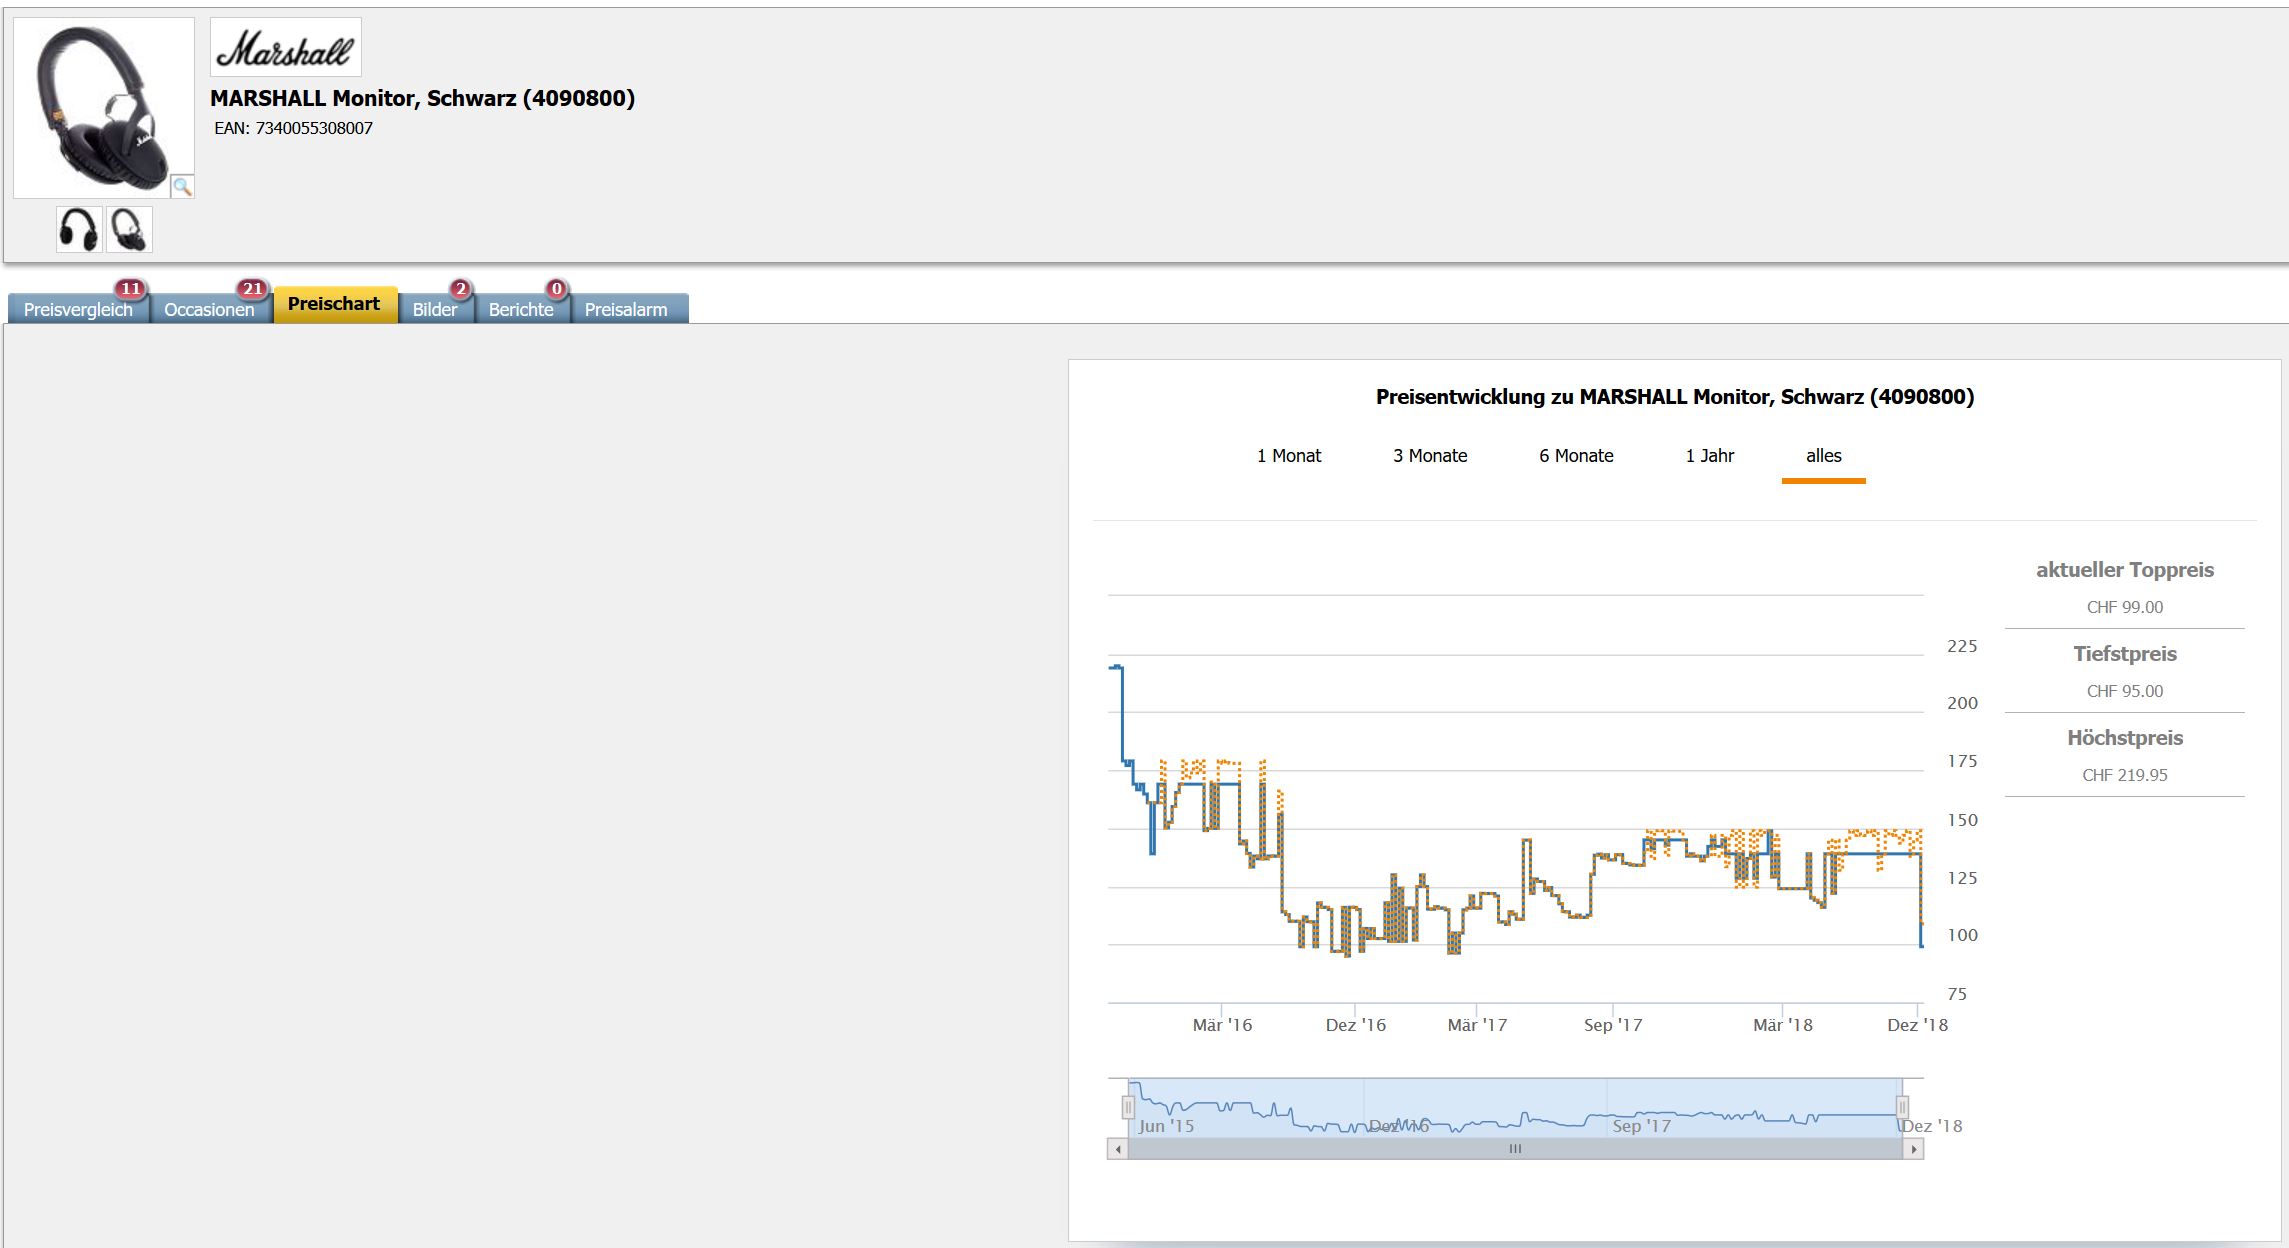Open the Marshall brand logo
Image resolution: width=2289 pixels, height=1248 pixels.
[286, 48]
